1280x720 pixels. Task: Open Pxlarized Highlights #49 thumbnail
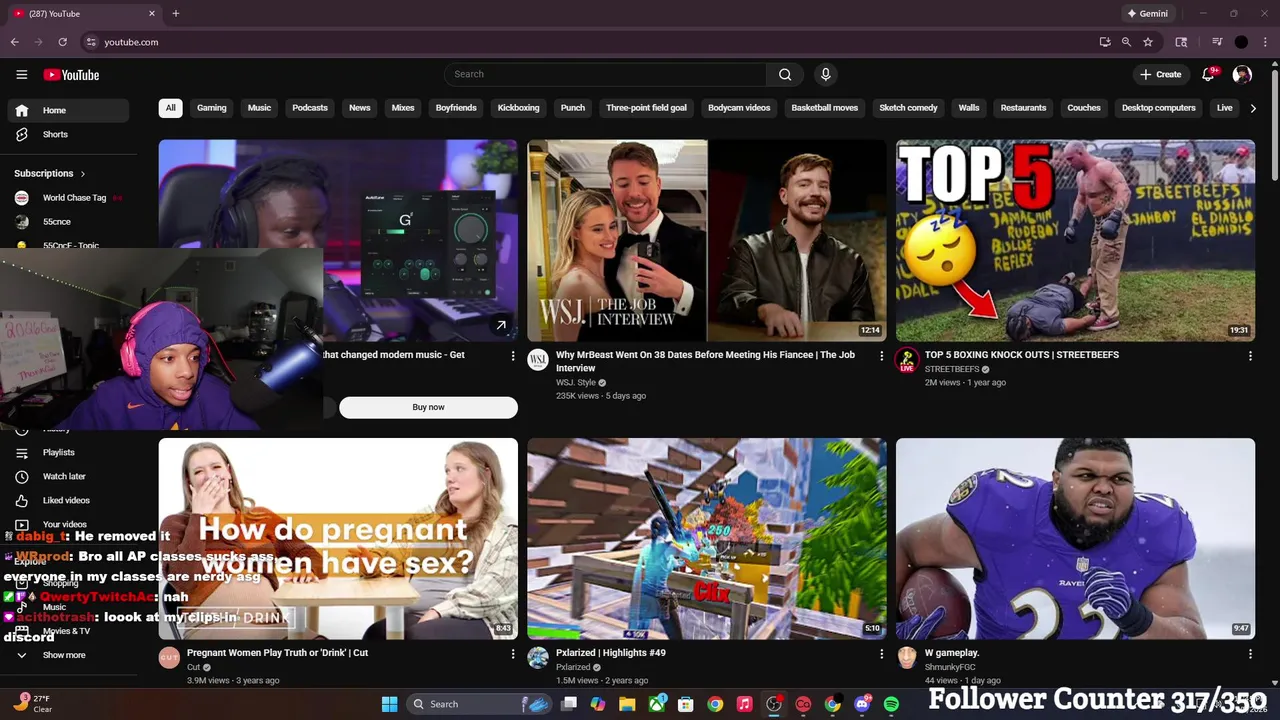coord(707,539)
